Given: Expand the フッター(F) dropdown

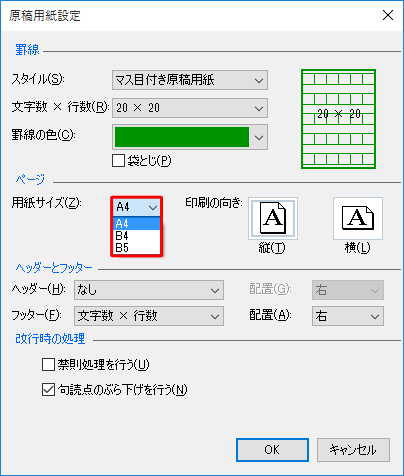Looking at the screenshot, I should pos(149,316).
